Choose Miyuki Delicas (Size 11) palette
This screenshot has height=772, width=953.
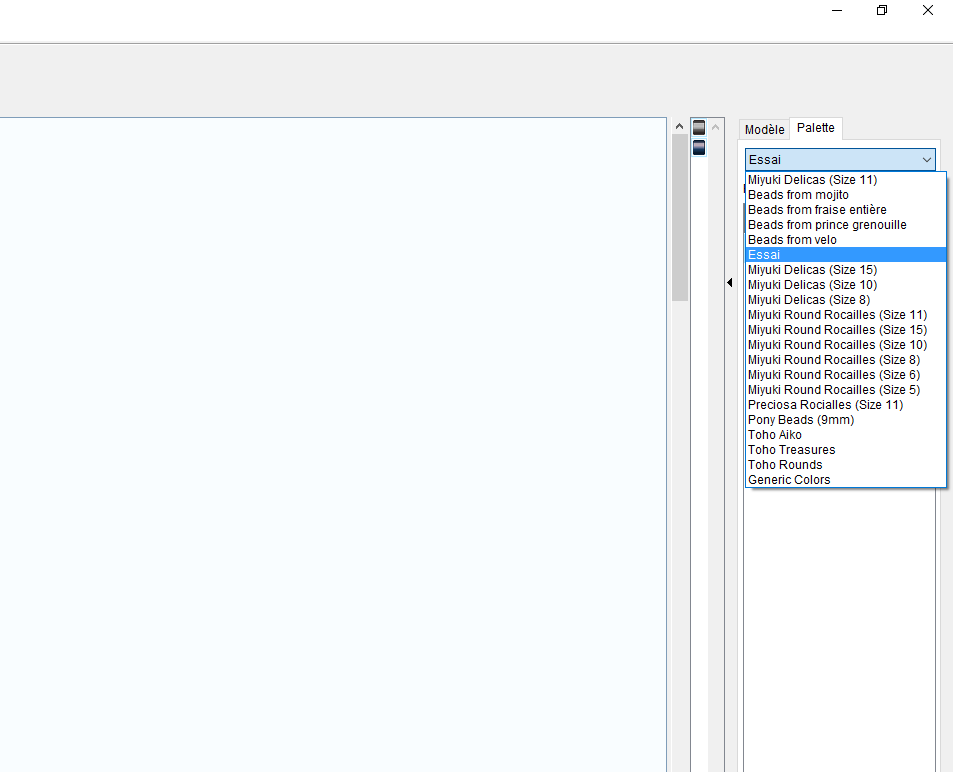[x=812, y=180]
